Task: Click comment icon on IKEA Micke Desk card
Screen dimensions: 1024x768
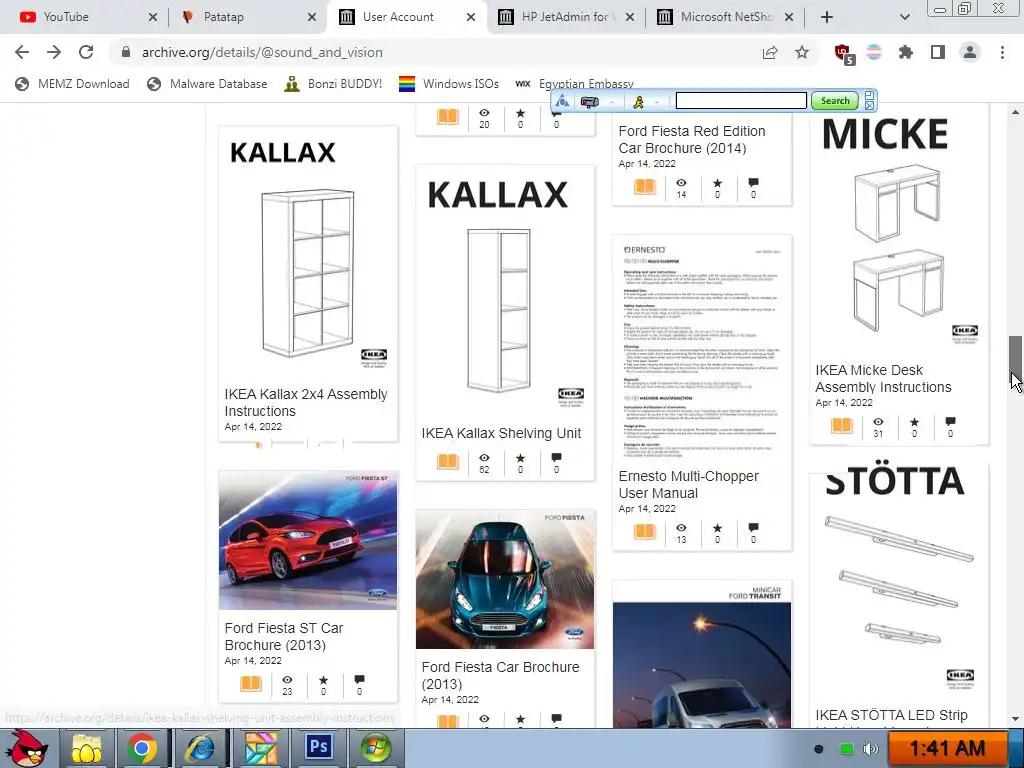Action: pos(950,421)
